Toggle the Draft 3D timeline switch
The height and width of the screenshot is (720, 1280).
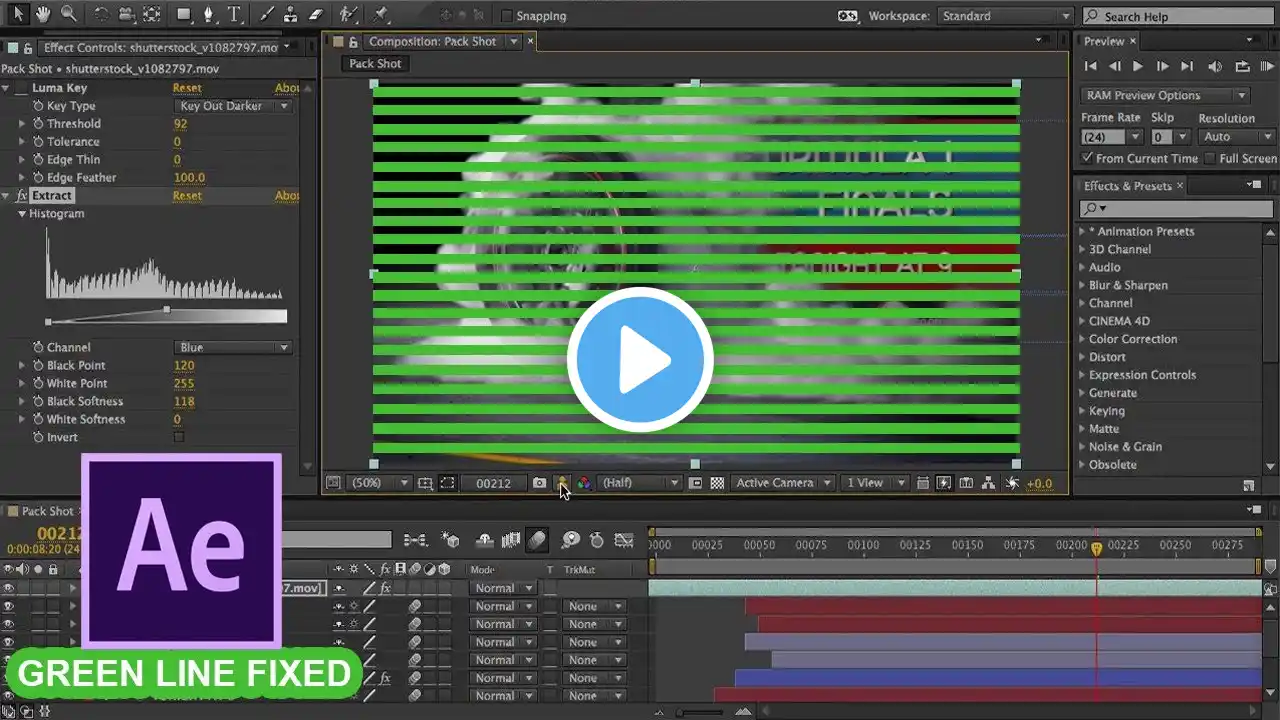pyautogui.click(x=449, y=540)
